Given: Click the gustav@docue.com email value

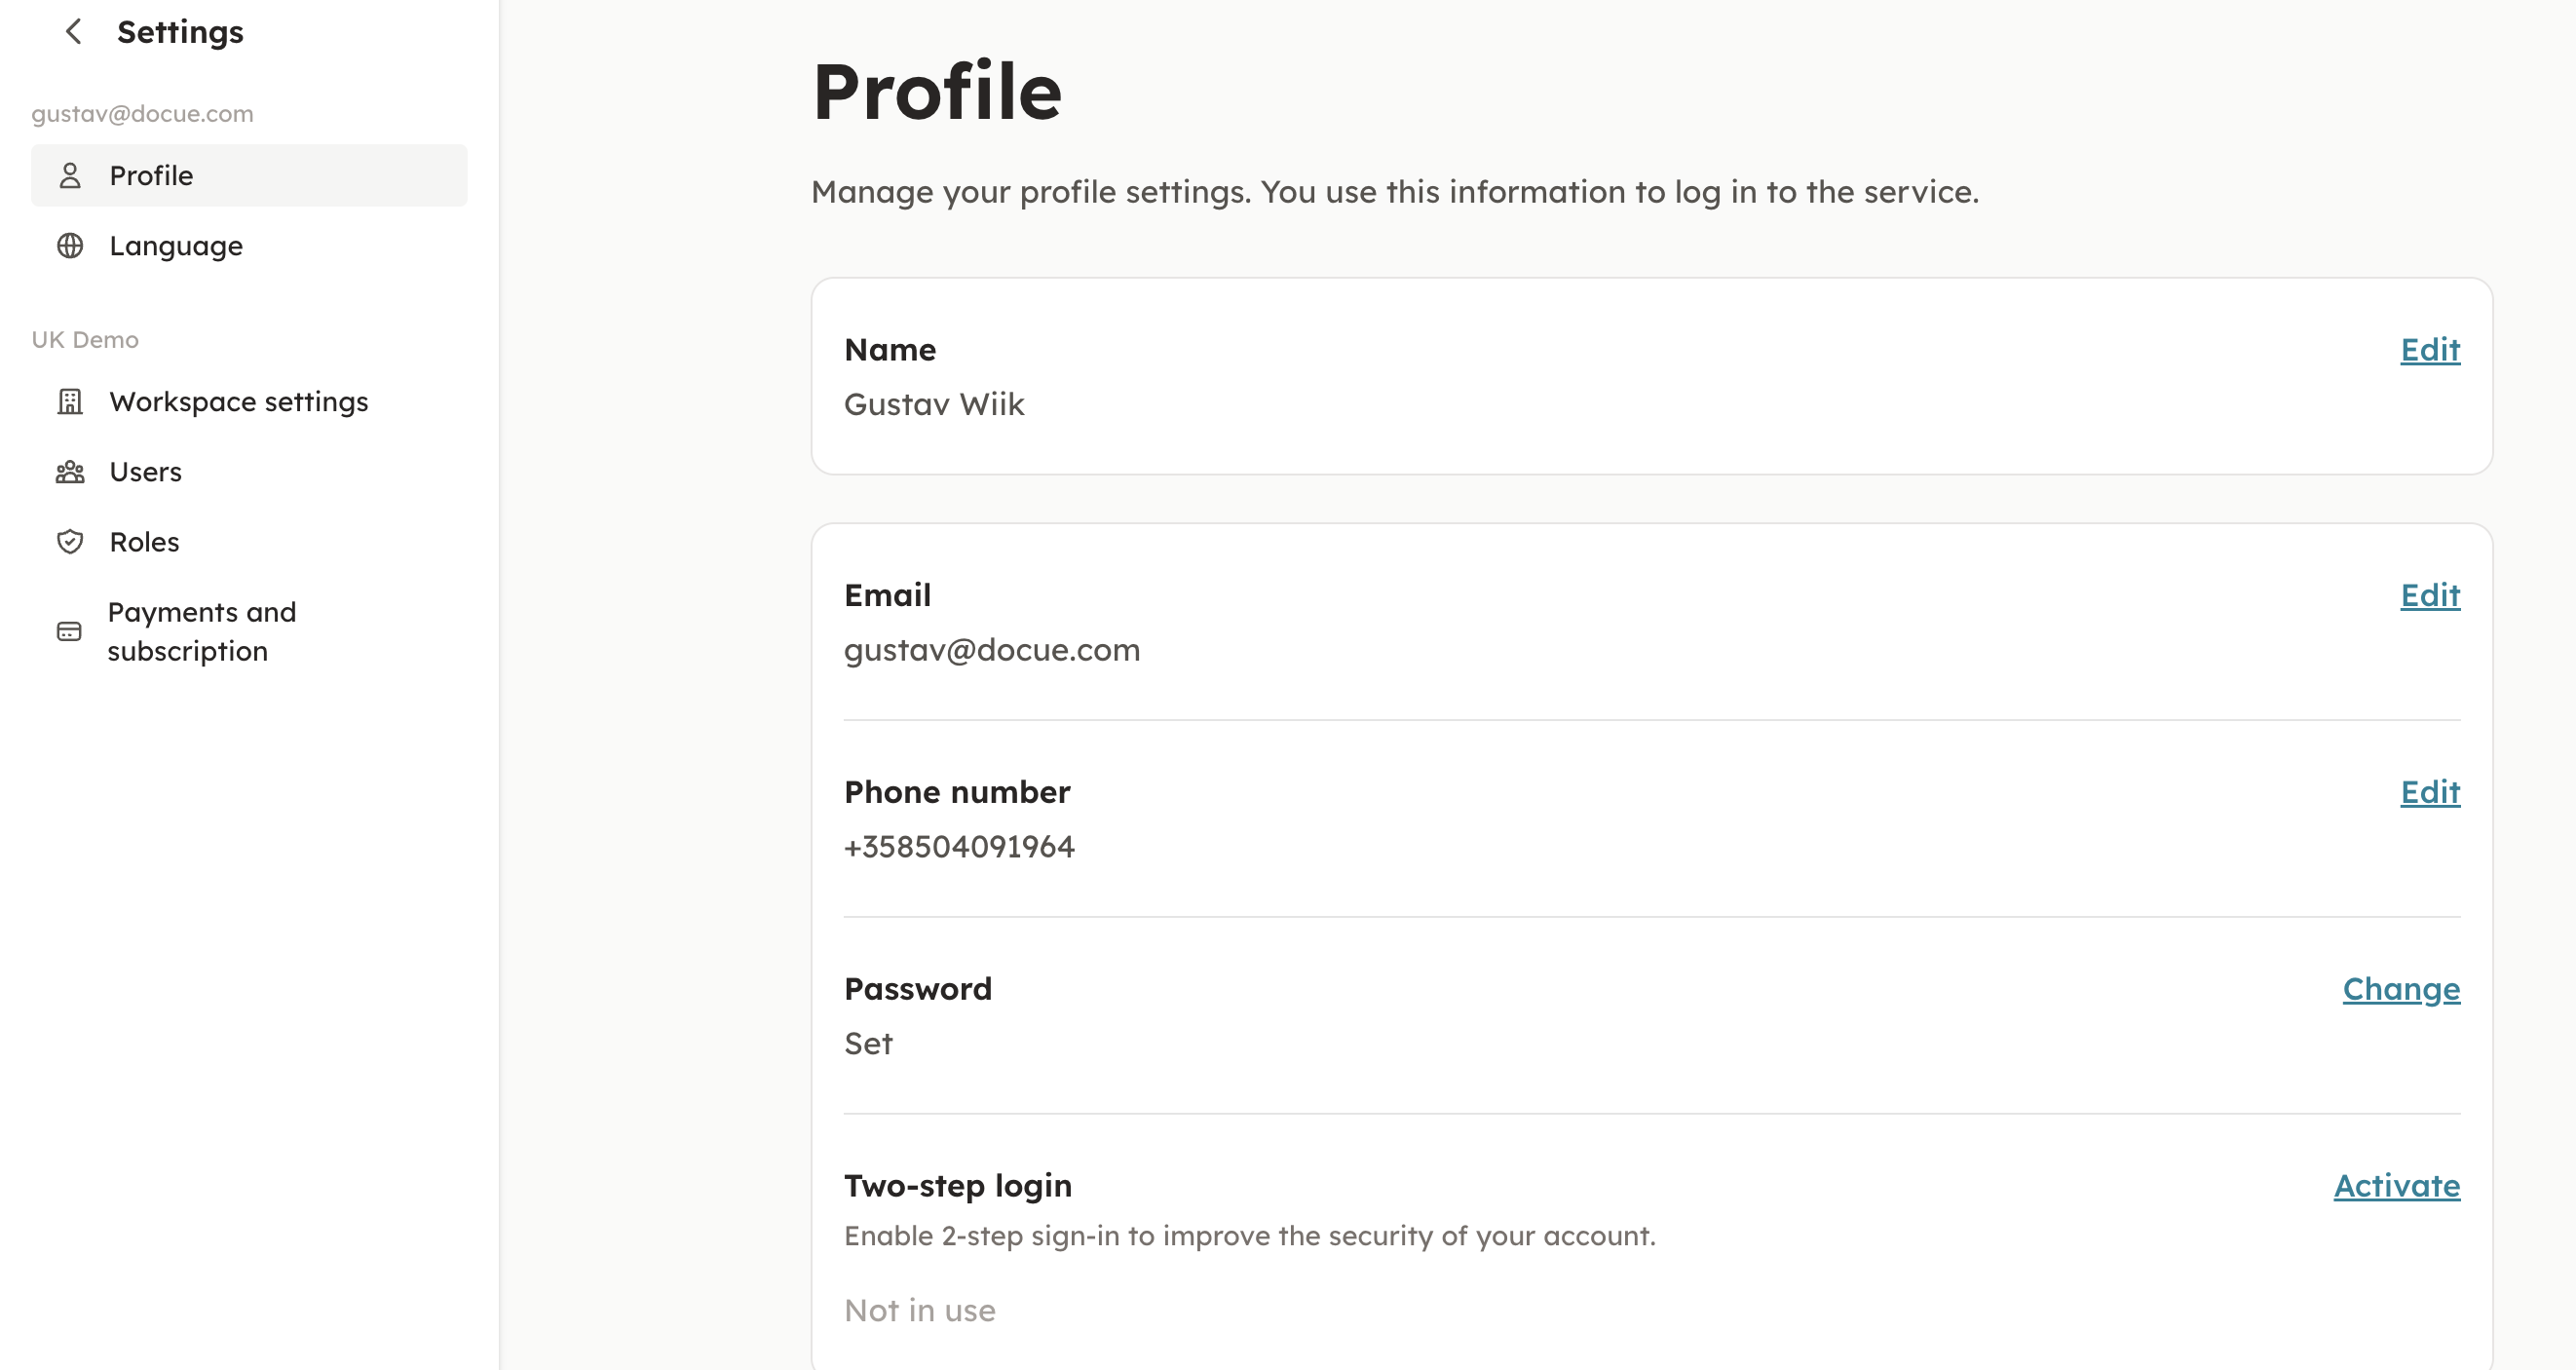Looking at the screenshot, I should tap(992, 651).
